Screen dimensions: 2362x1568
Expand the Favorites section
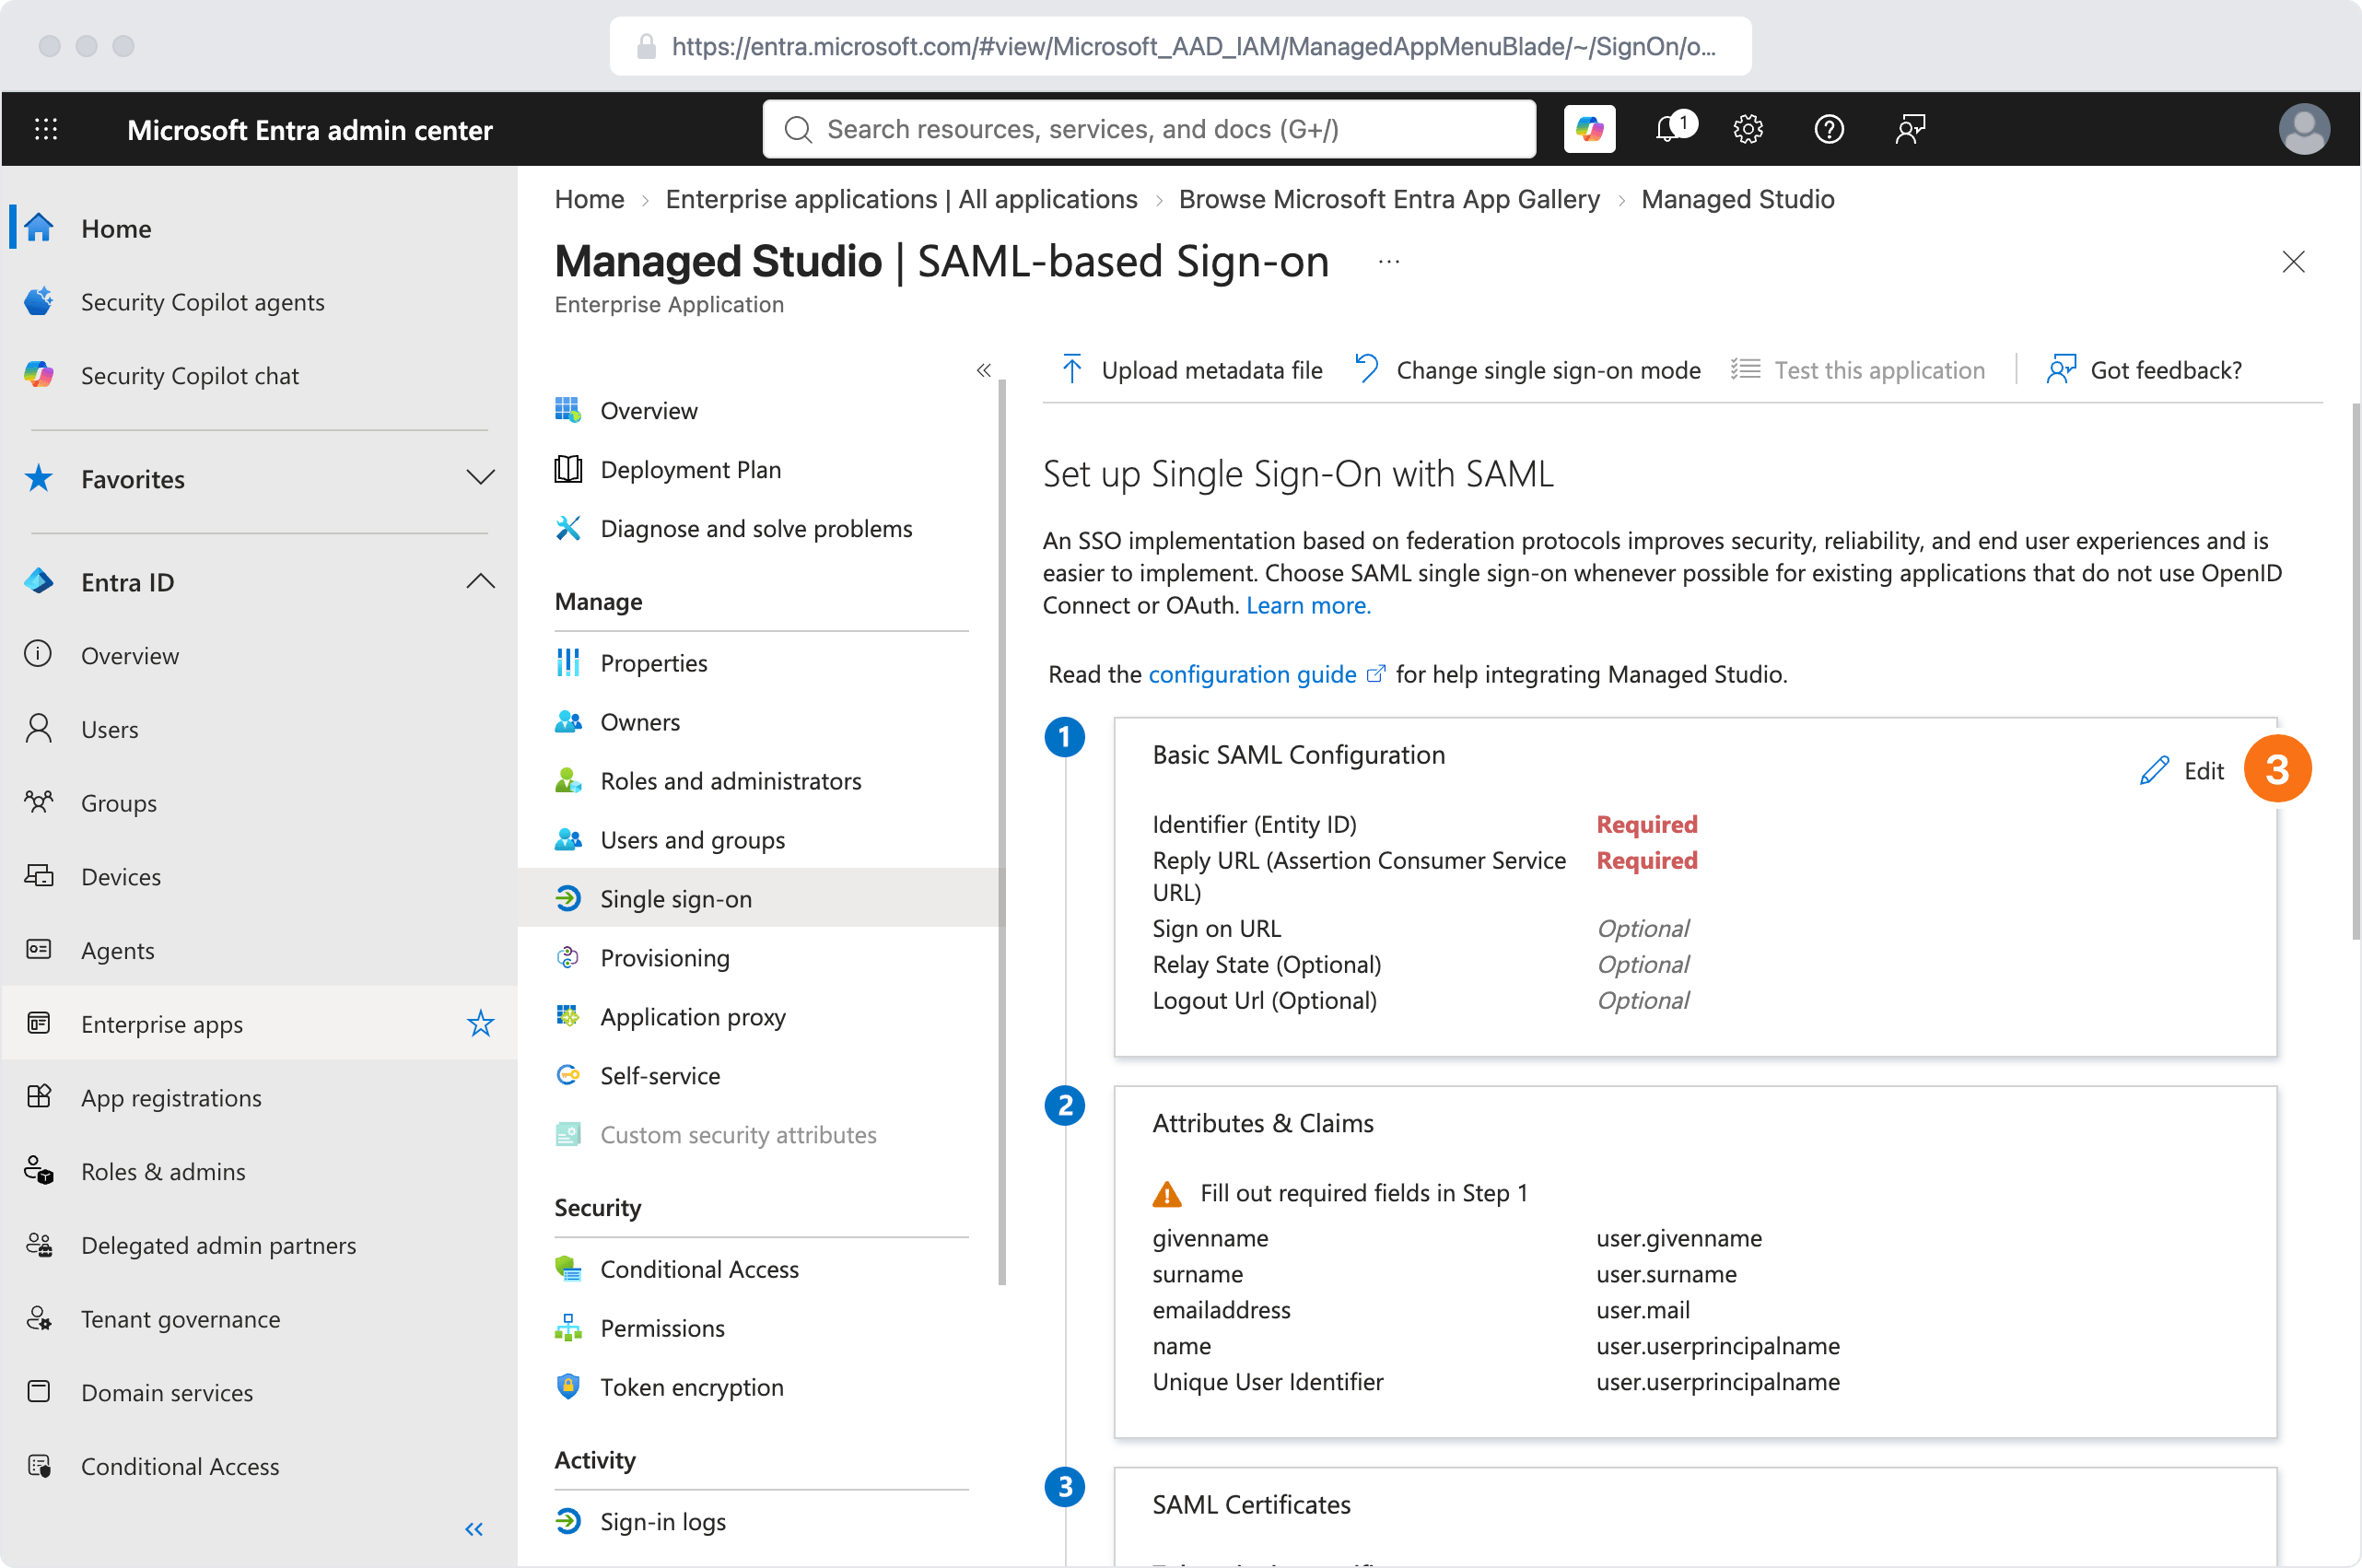point(481,478)
